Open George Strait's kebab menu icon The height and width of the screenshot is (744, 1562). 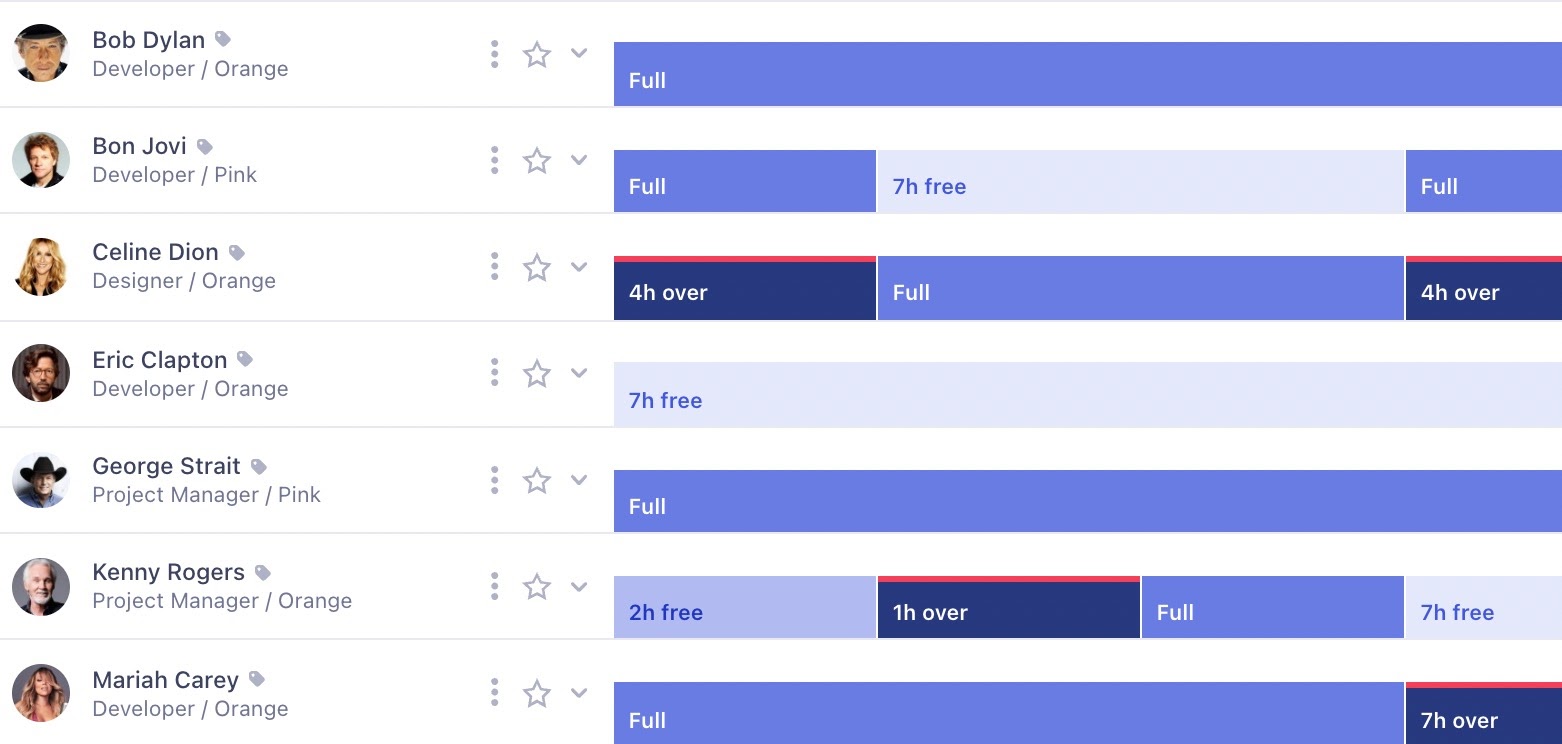(x=494, y=480)
